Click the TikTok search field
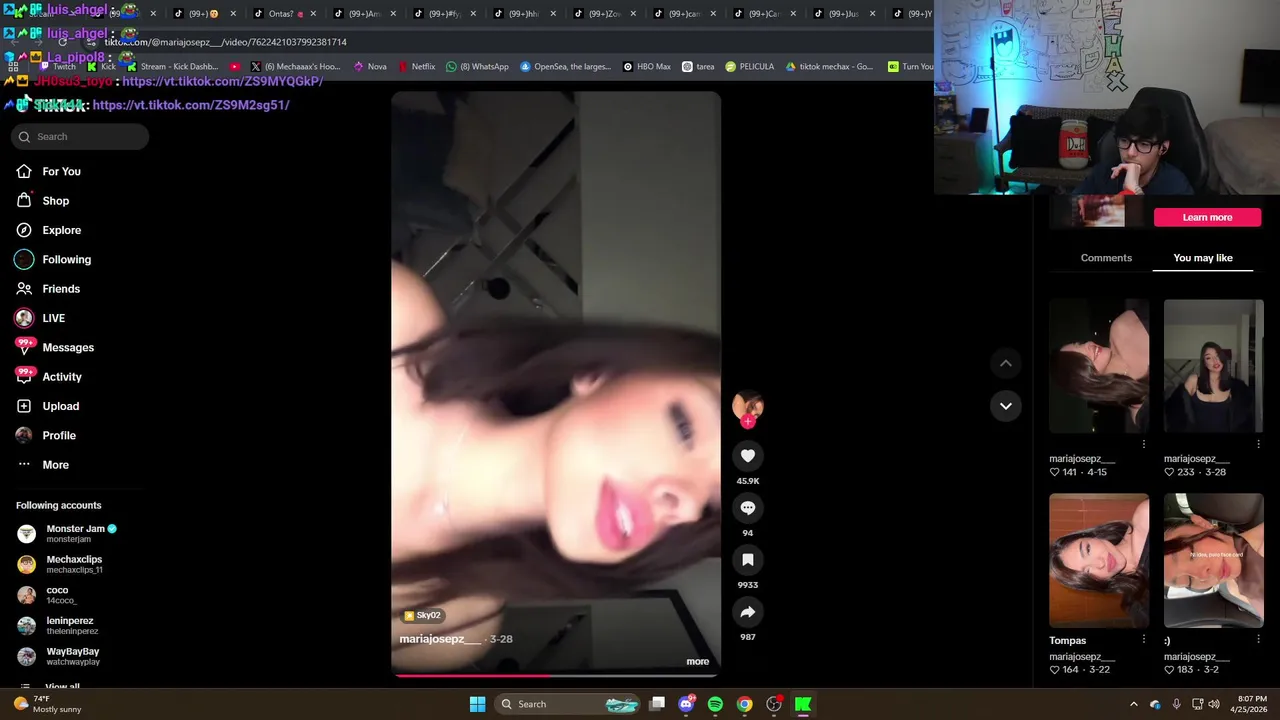 (80, 137)
